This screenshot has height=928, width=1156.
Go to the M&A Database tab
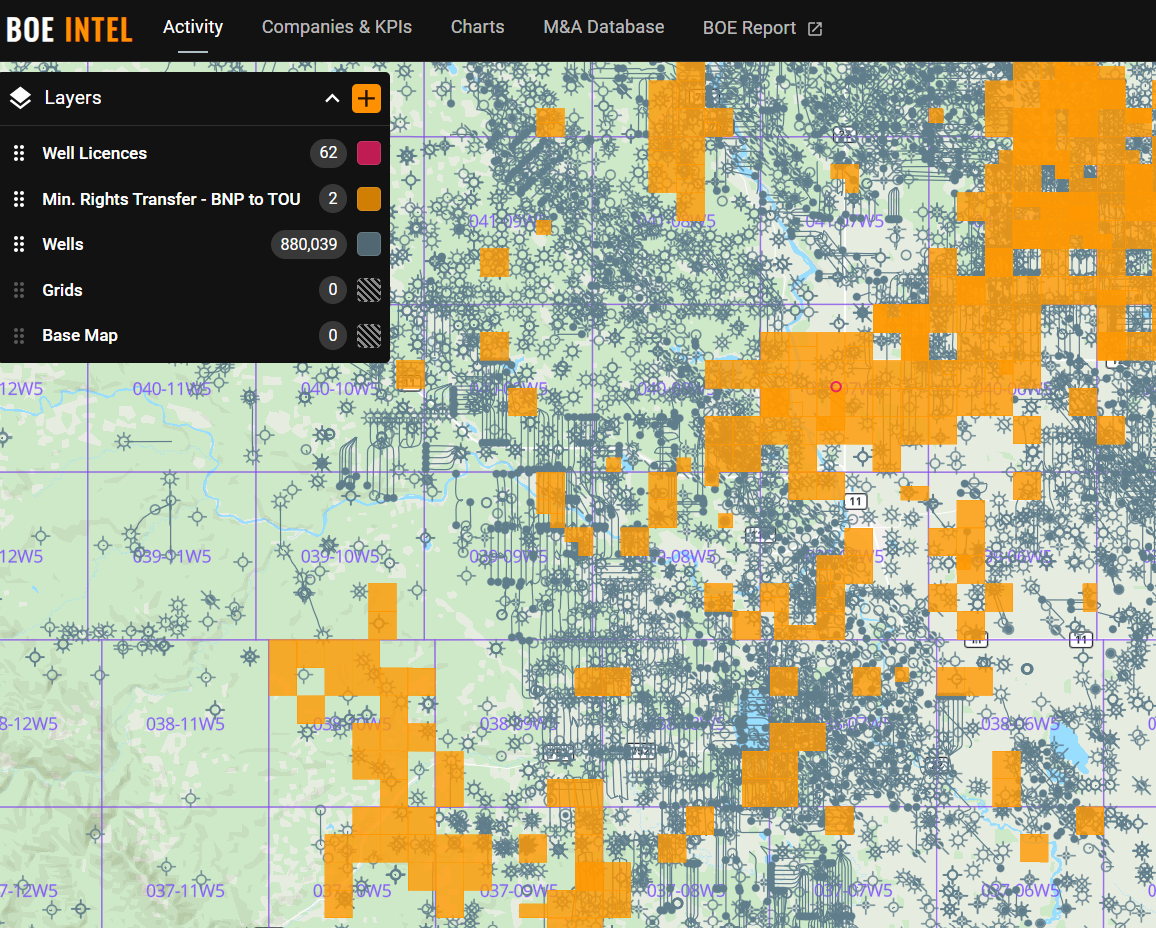coord(604,27)
